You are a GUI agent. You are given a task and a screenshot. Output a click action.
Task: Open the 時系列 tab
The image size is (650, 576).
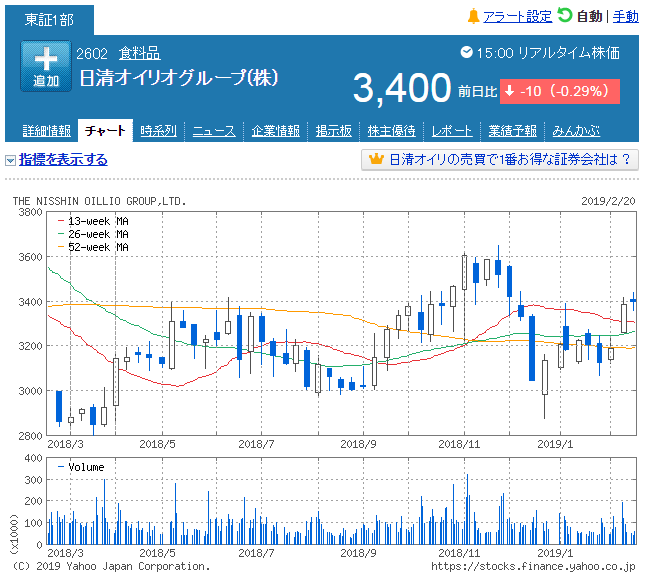point(158,131)
